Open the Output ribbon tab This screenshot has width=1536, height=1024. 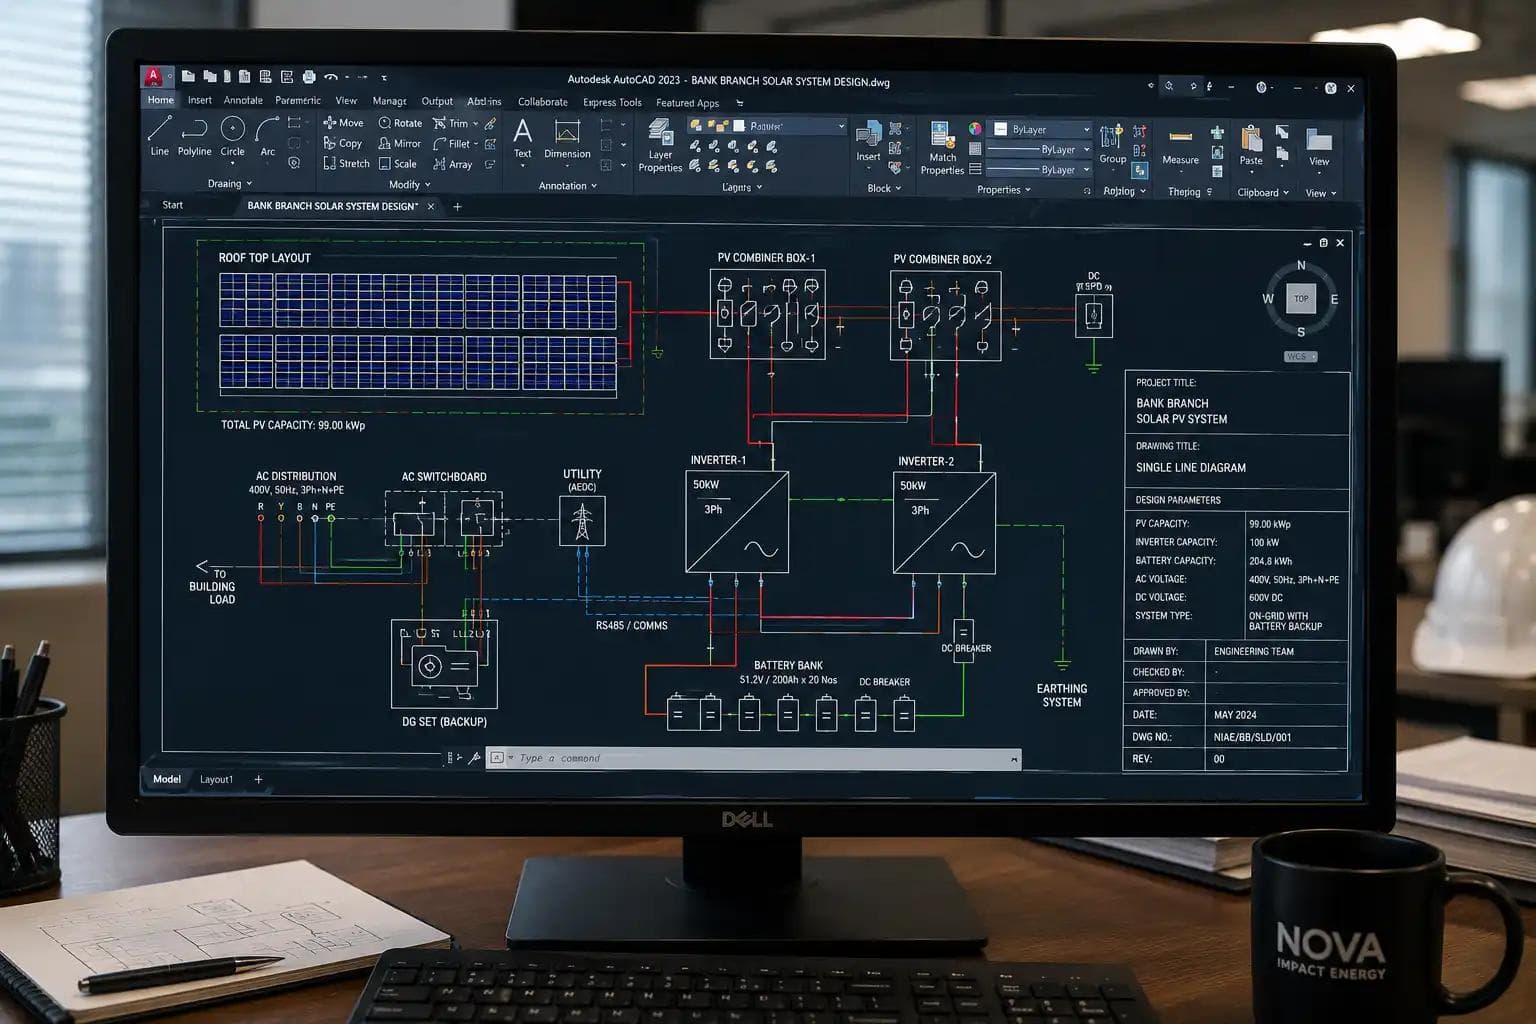tap(437, 101)
